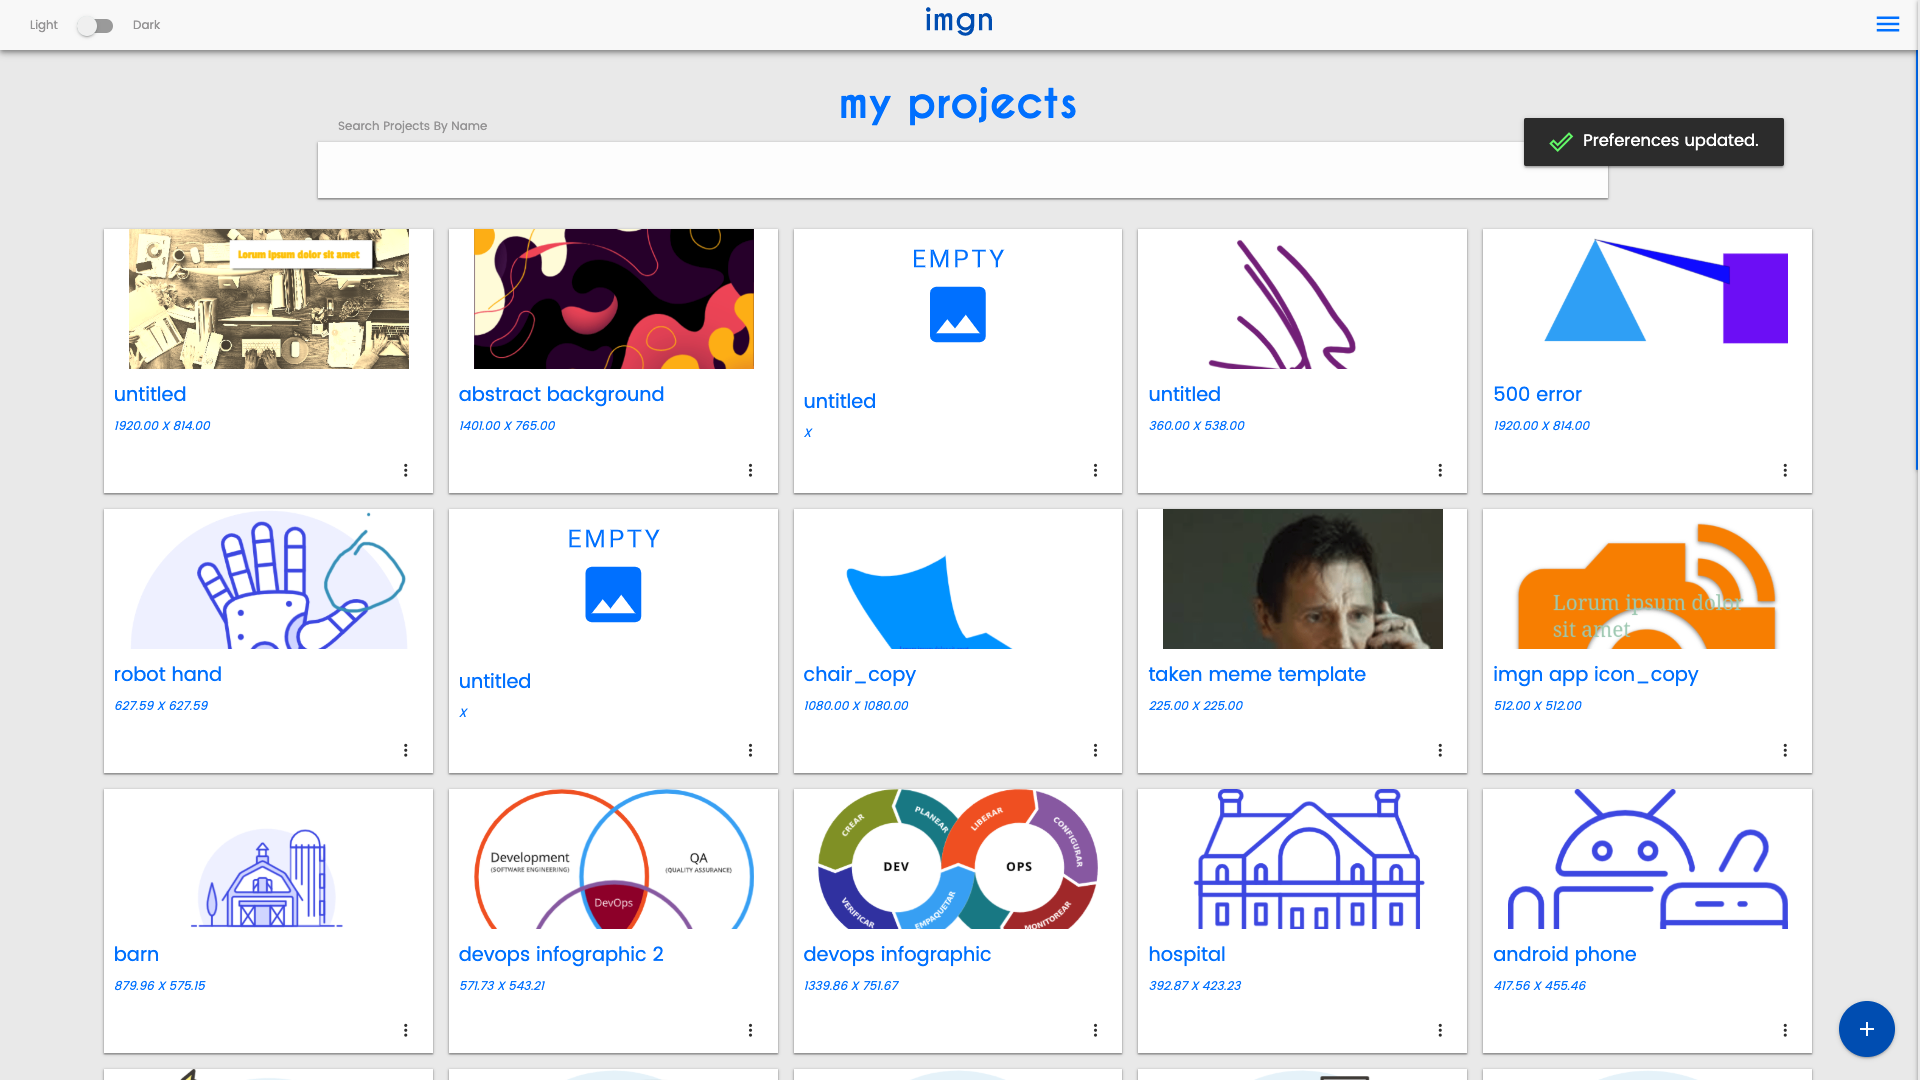This screenshot has width=1920, height=1080.
Task: Open the hamburger menu icon
Action: pyautogui.click(x=1887, y=24)
